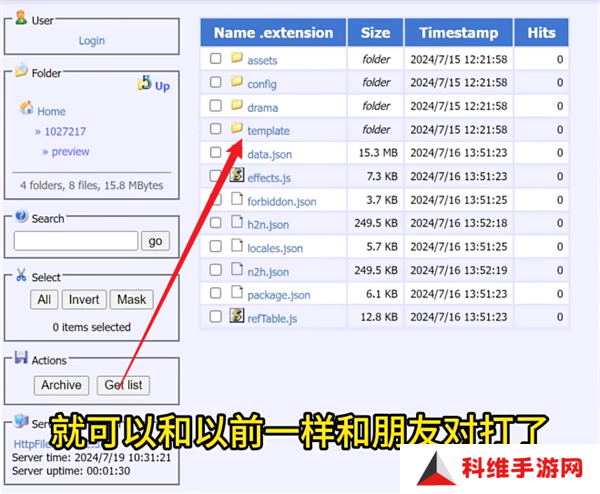Click the Search panel question icon
The width and height of the screenshot is (600, 494).
[x=21, y=216]
